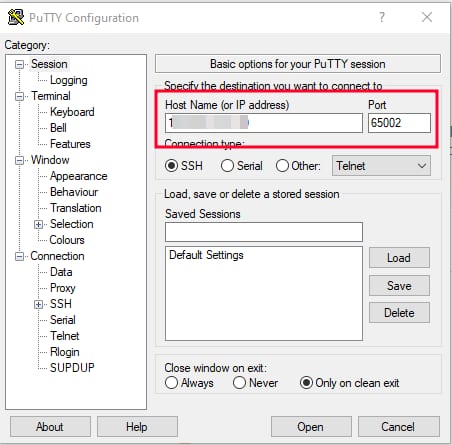Select the SSH connection type radio
This screenshot has width=452, height=445.
[171, 166]
